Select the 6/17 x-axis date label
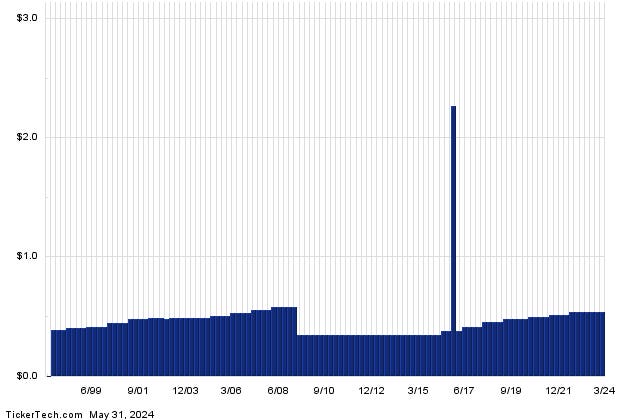Image resolution: width=640 pixels, height=420 pixels. pos(464,391)
